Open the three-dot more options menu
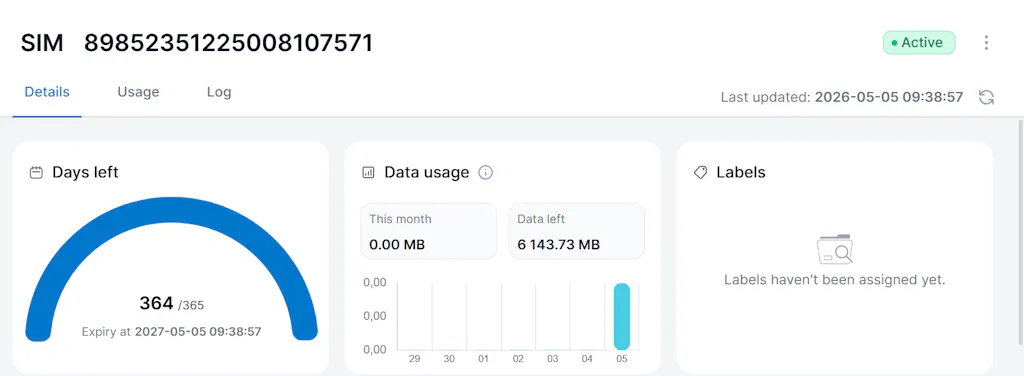Viewport: 1024px width, 376px height. [x=986, y=42]
